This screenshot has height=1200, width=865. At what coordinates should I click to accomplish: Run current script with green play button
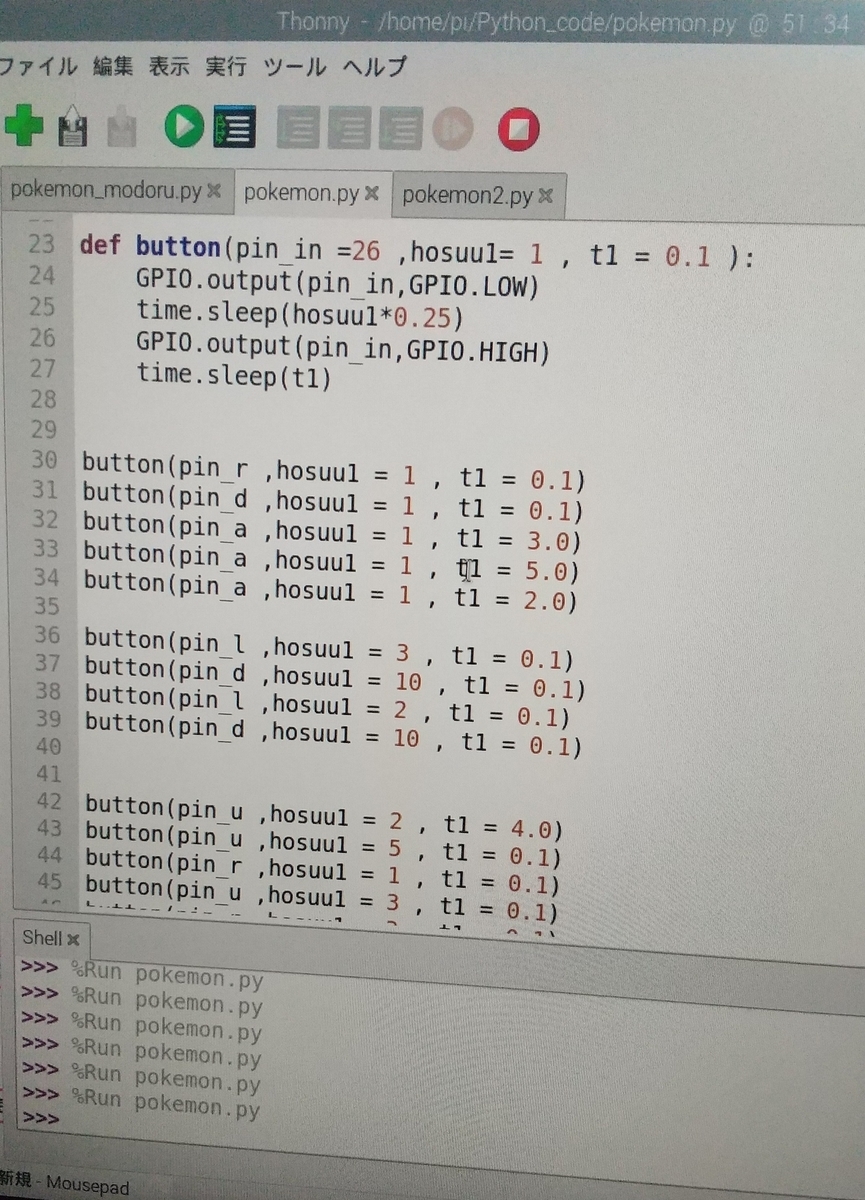pos(184,128)
